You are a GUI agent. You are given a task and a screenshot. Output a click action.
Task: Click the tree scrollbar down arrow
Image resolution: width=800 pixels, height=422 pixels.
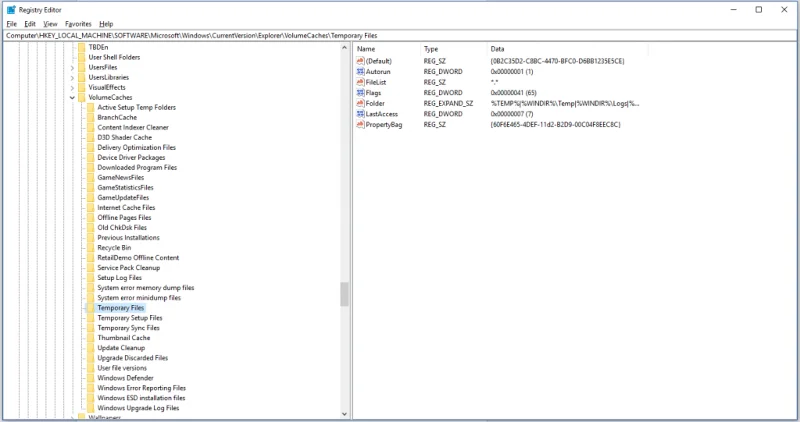click(344, 414)
